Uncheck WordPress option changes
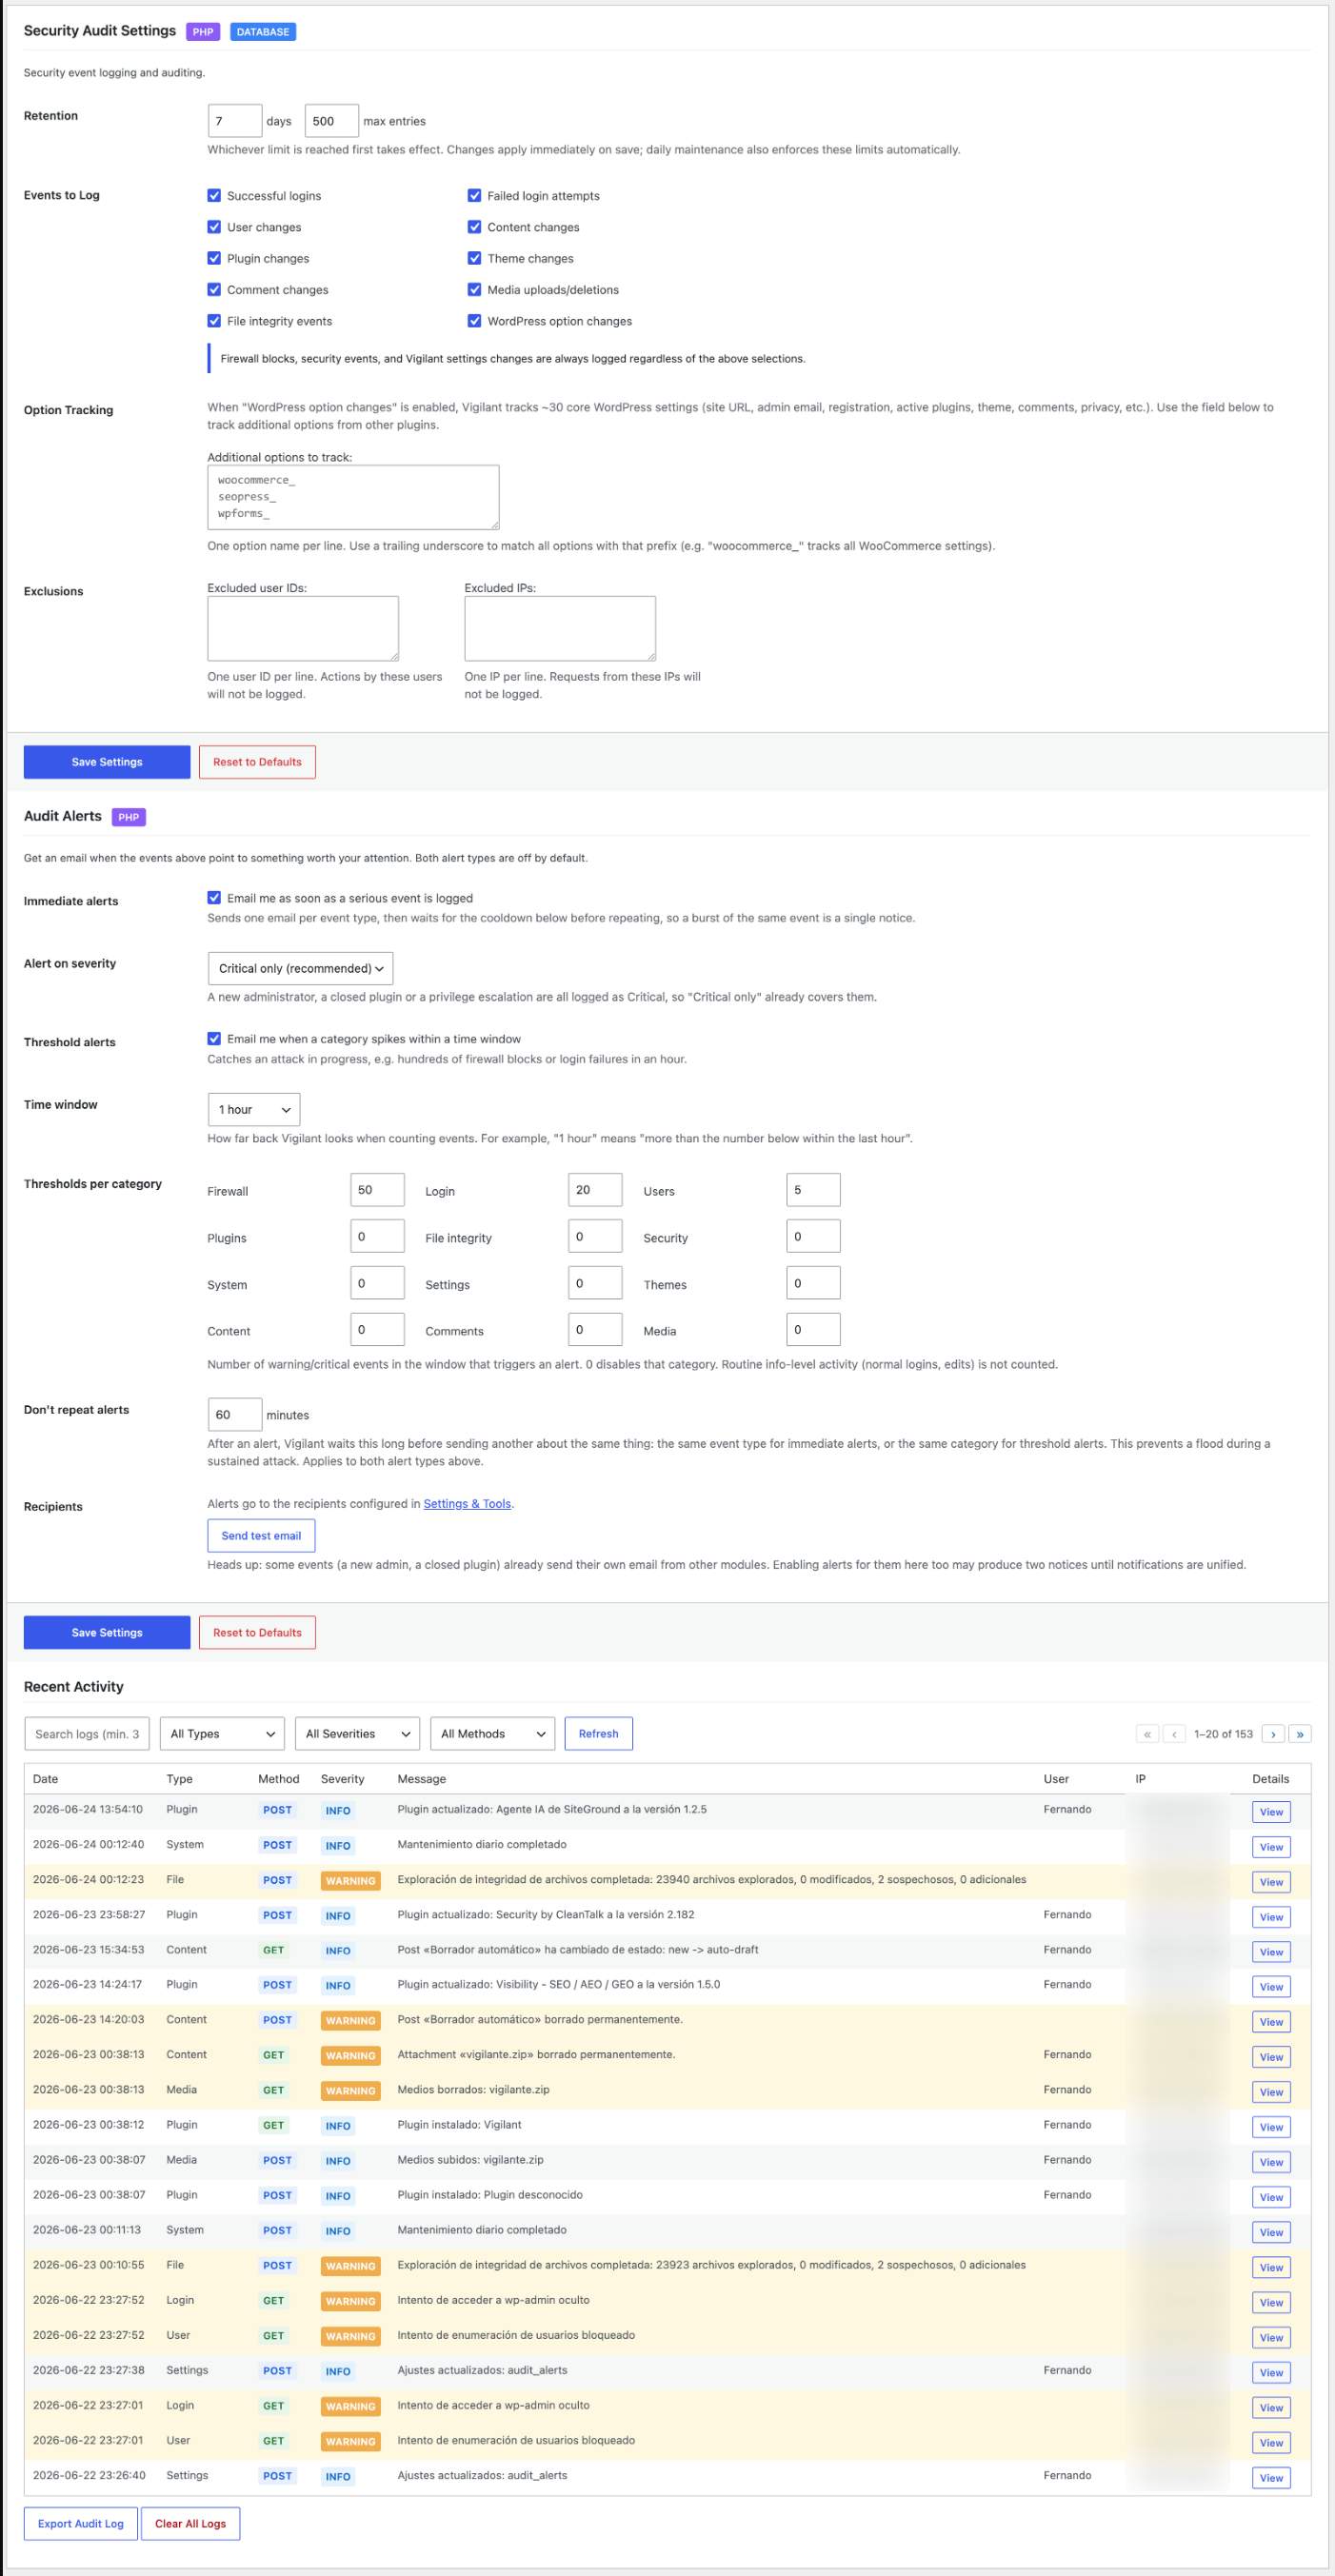This screenshot has height=2576, width=1335. [474, 321]
